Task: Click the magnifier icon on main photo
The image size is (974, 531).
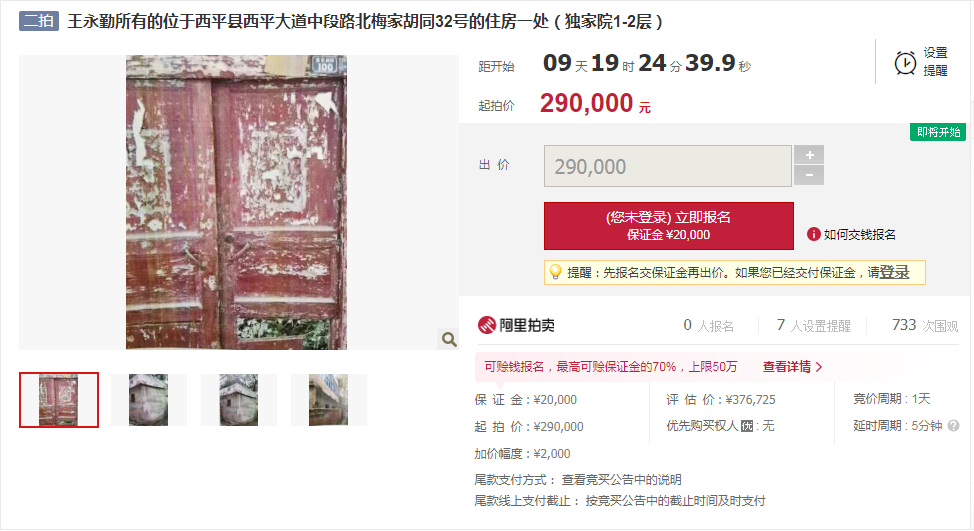Action: pyautogui.click(x=449, y=339)
